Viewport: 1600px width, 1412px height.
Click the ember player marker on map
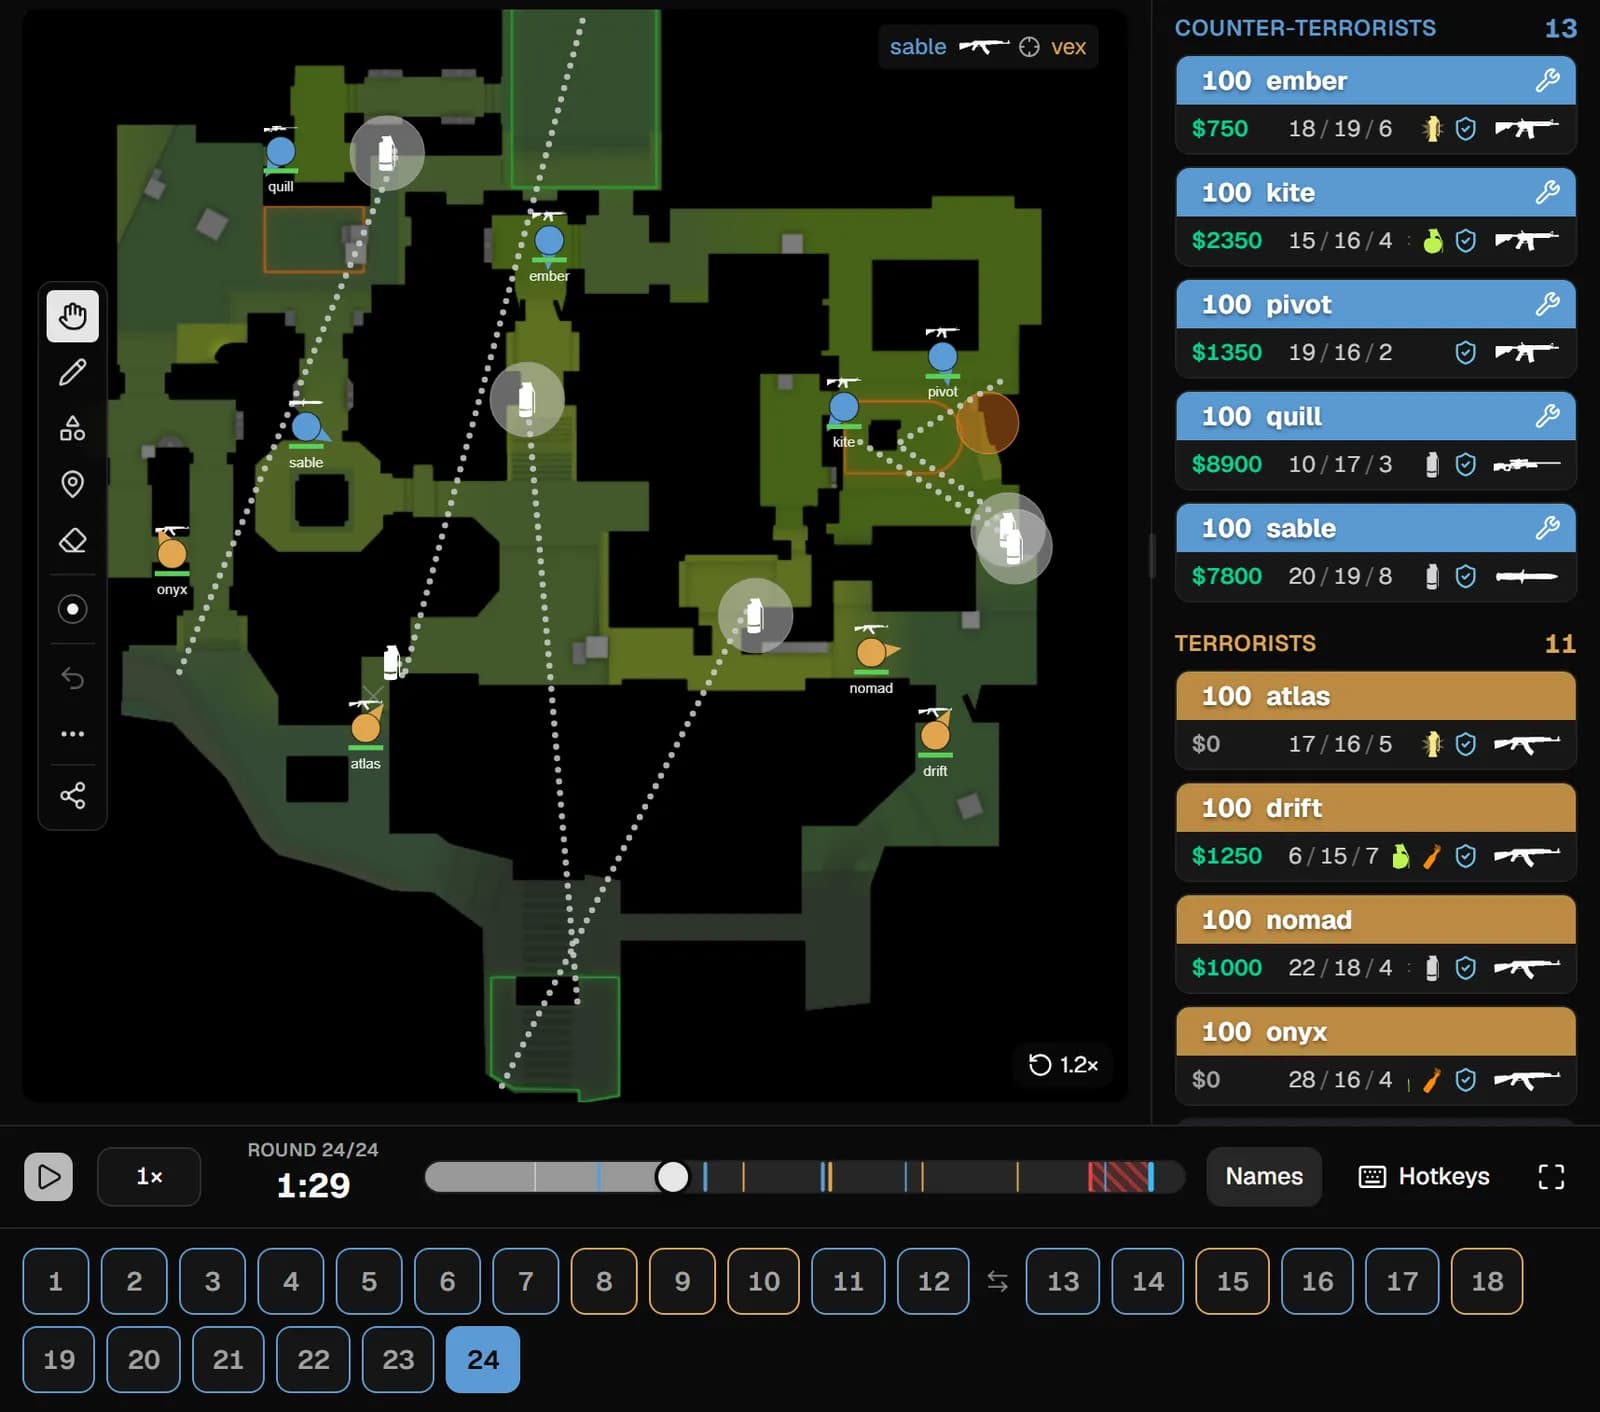click(x=549, y=241)
